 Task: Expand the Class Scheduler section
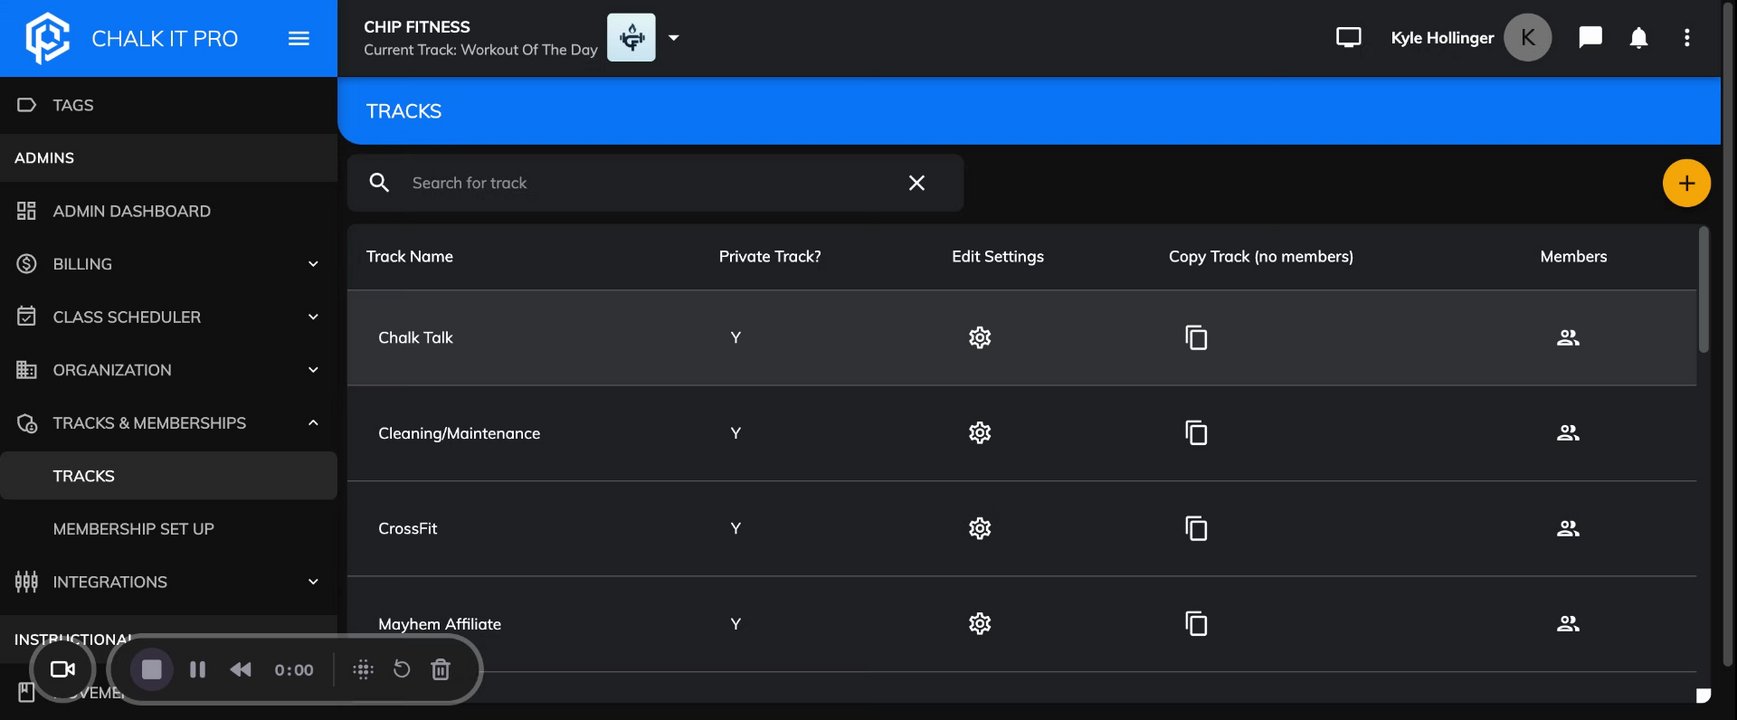coord(313,317)
